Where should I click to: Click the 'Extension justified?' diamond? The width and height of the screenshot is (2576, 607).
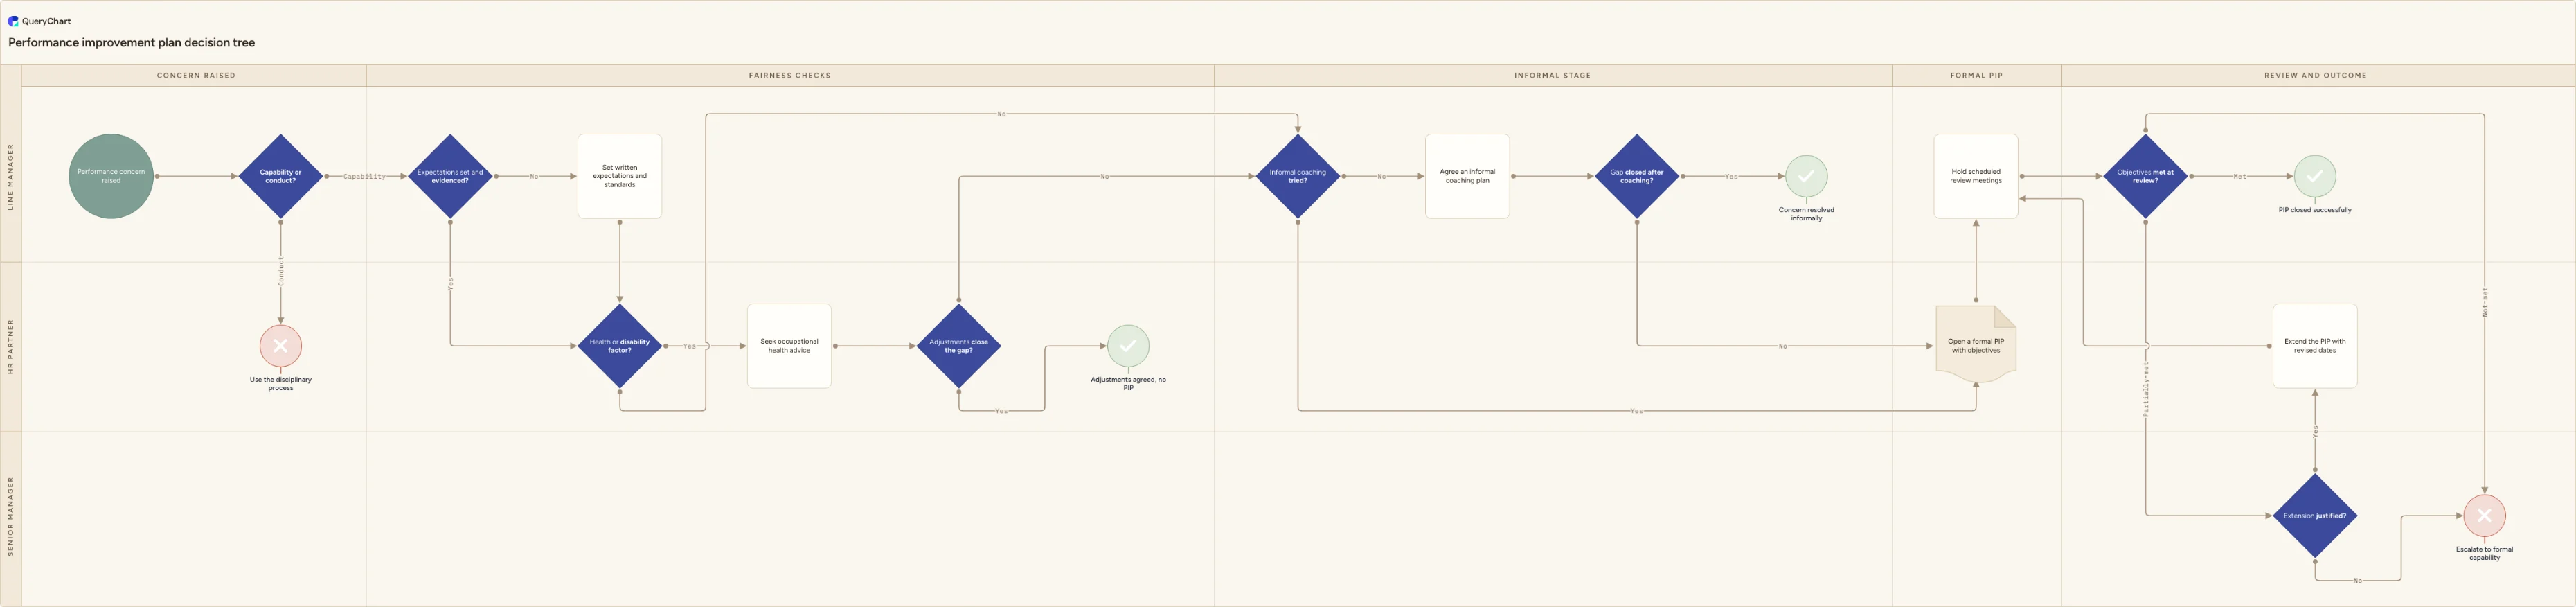pos(2315,516)
